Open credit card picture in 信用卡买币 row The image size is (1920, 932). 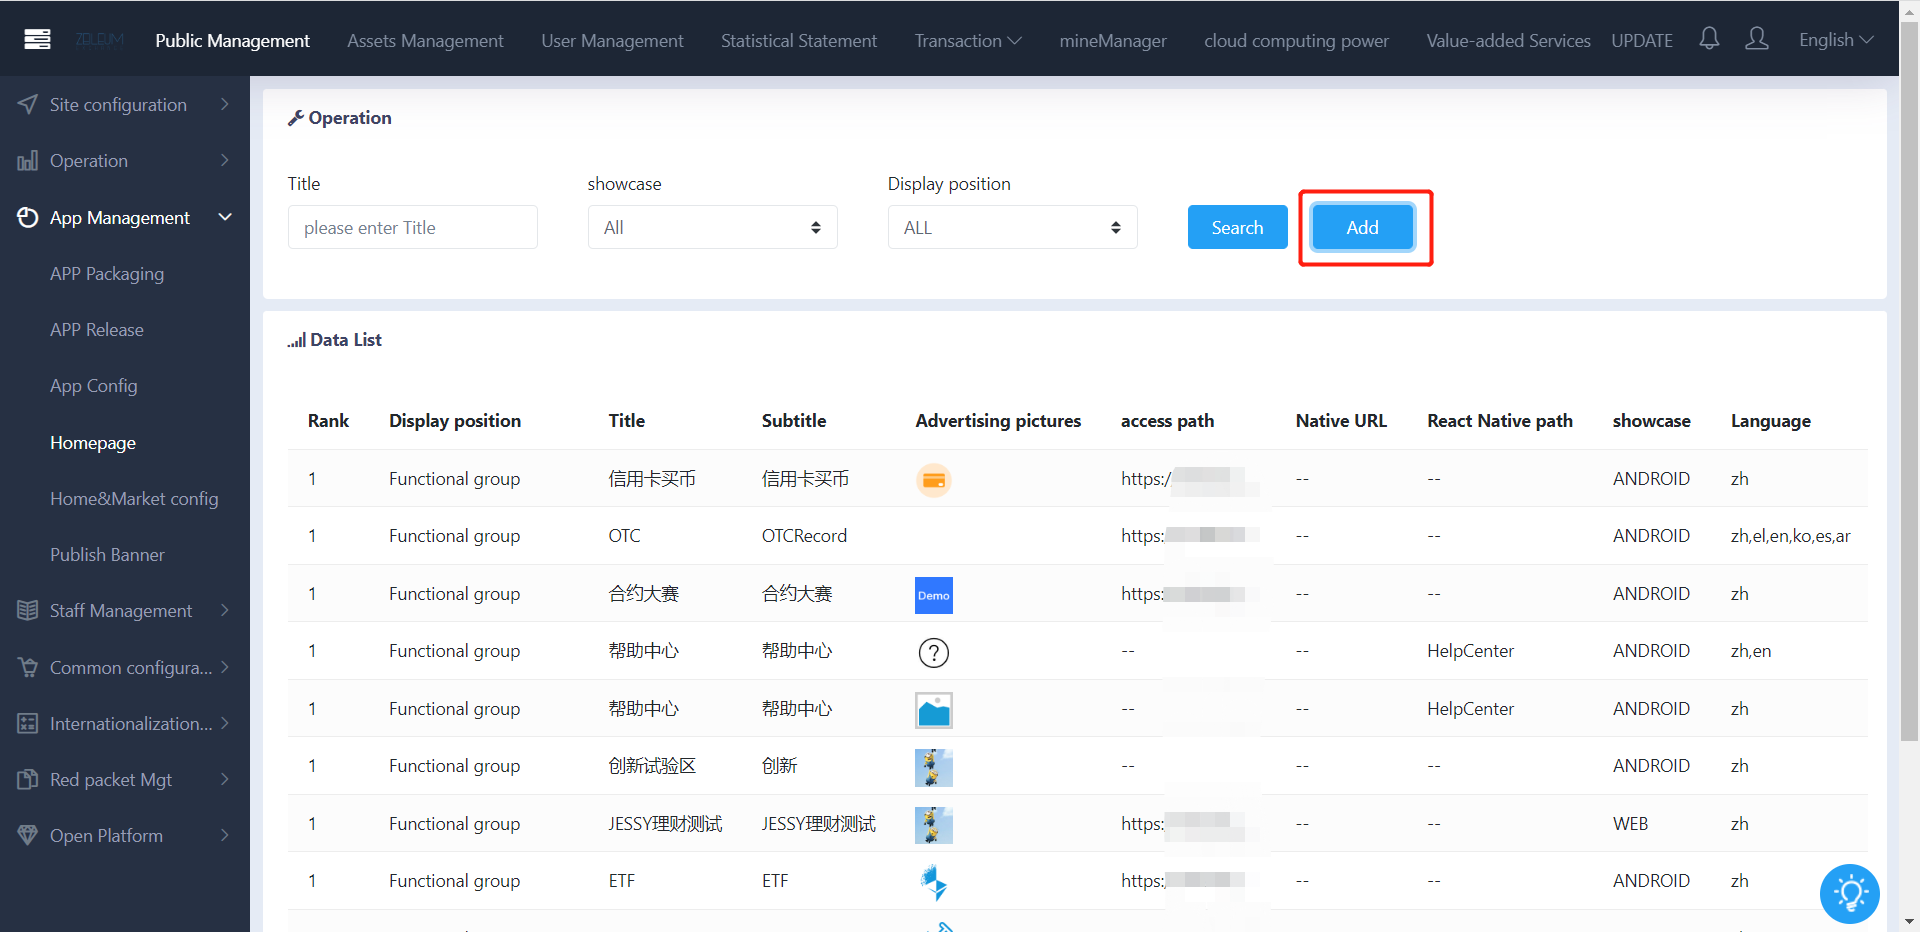(x=934, y=480)
